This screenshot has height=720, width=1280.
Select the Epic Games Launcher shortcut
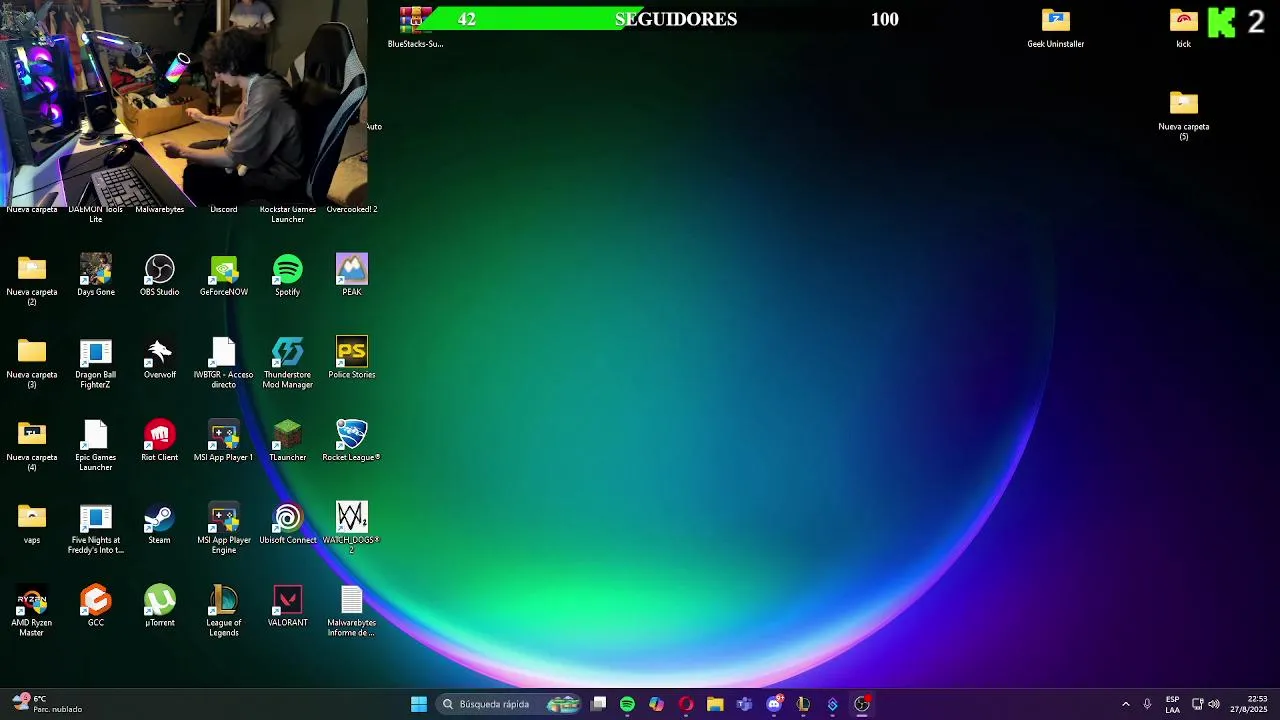coord(96,446)
